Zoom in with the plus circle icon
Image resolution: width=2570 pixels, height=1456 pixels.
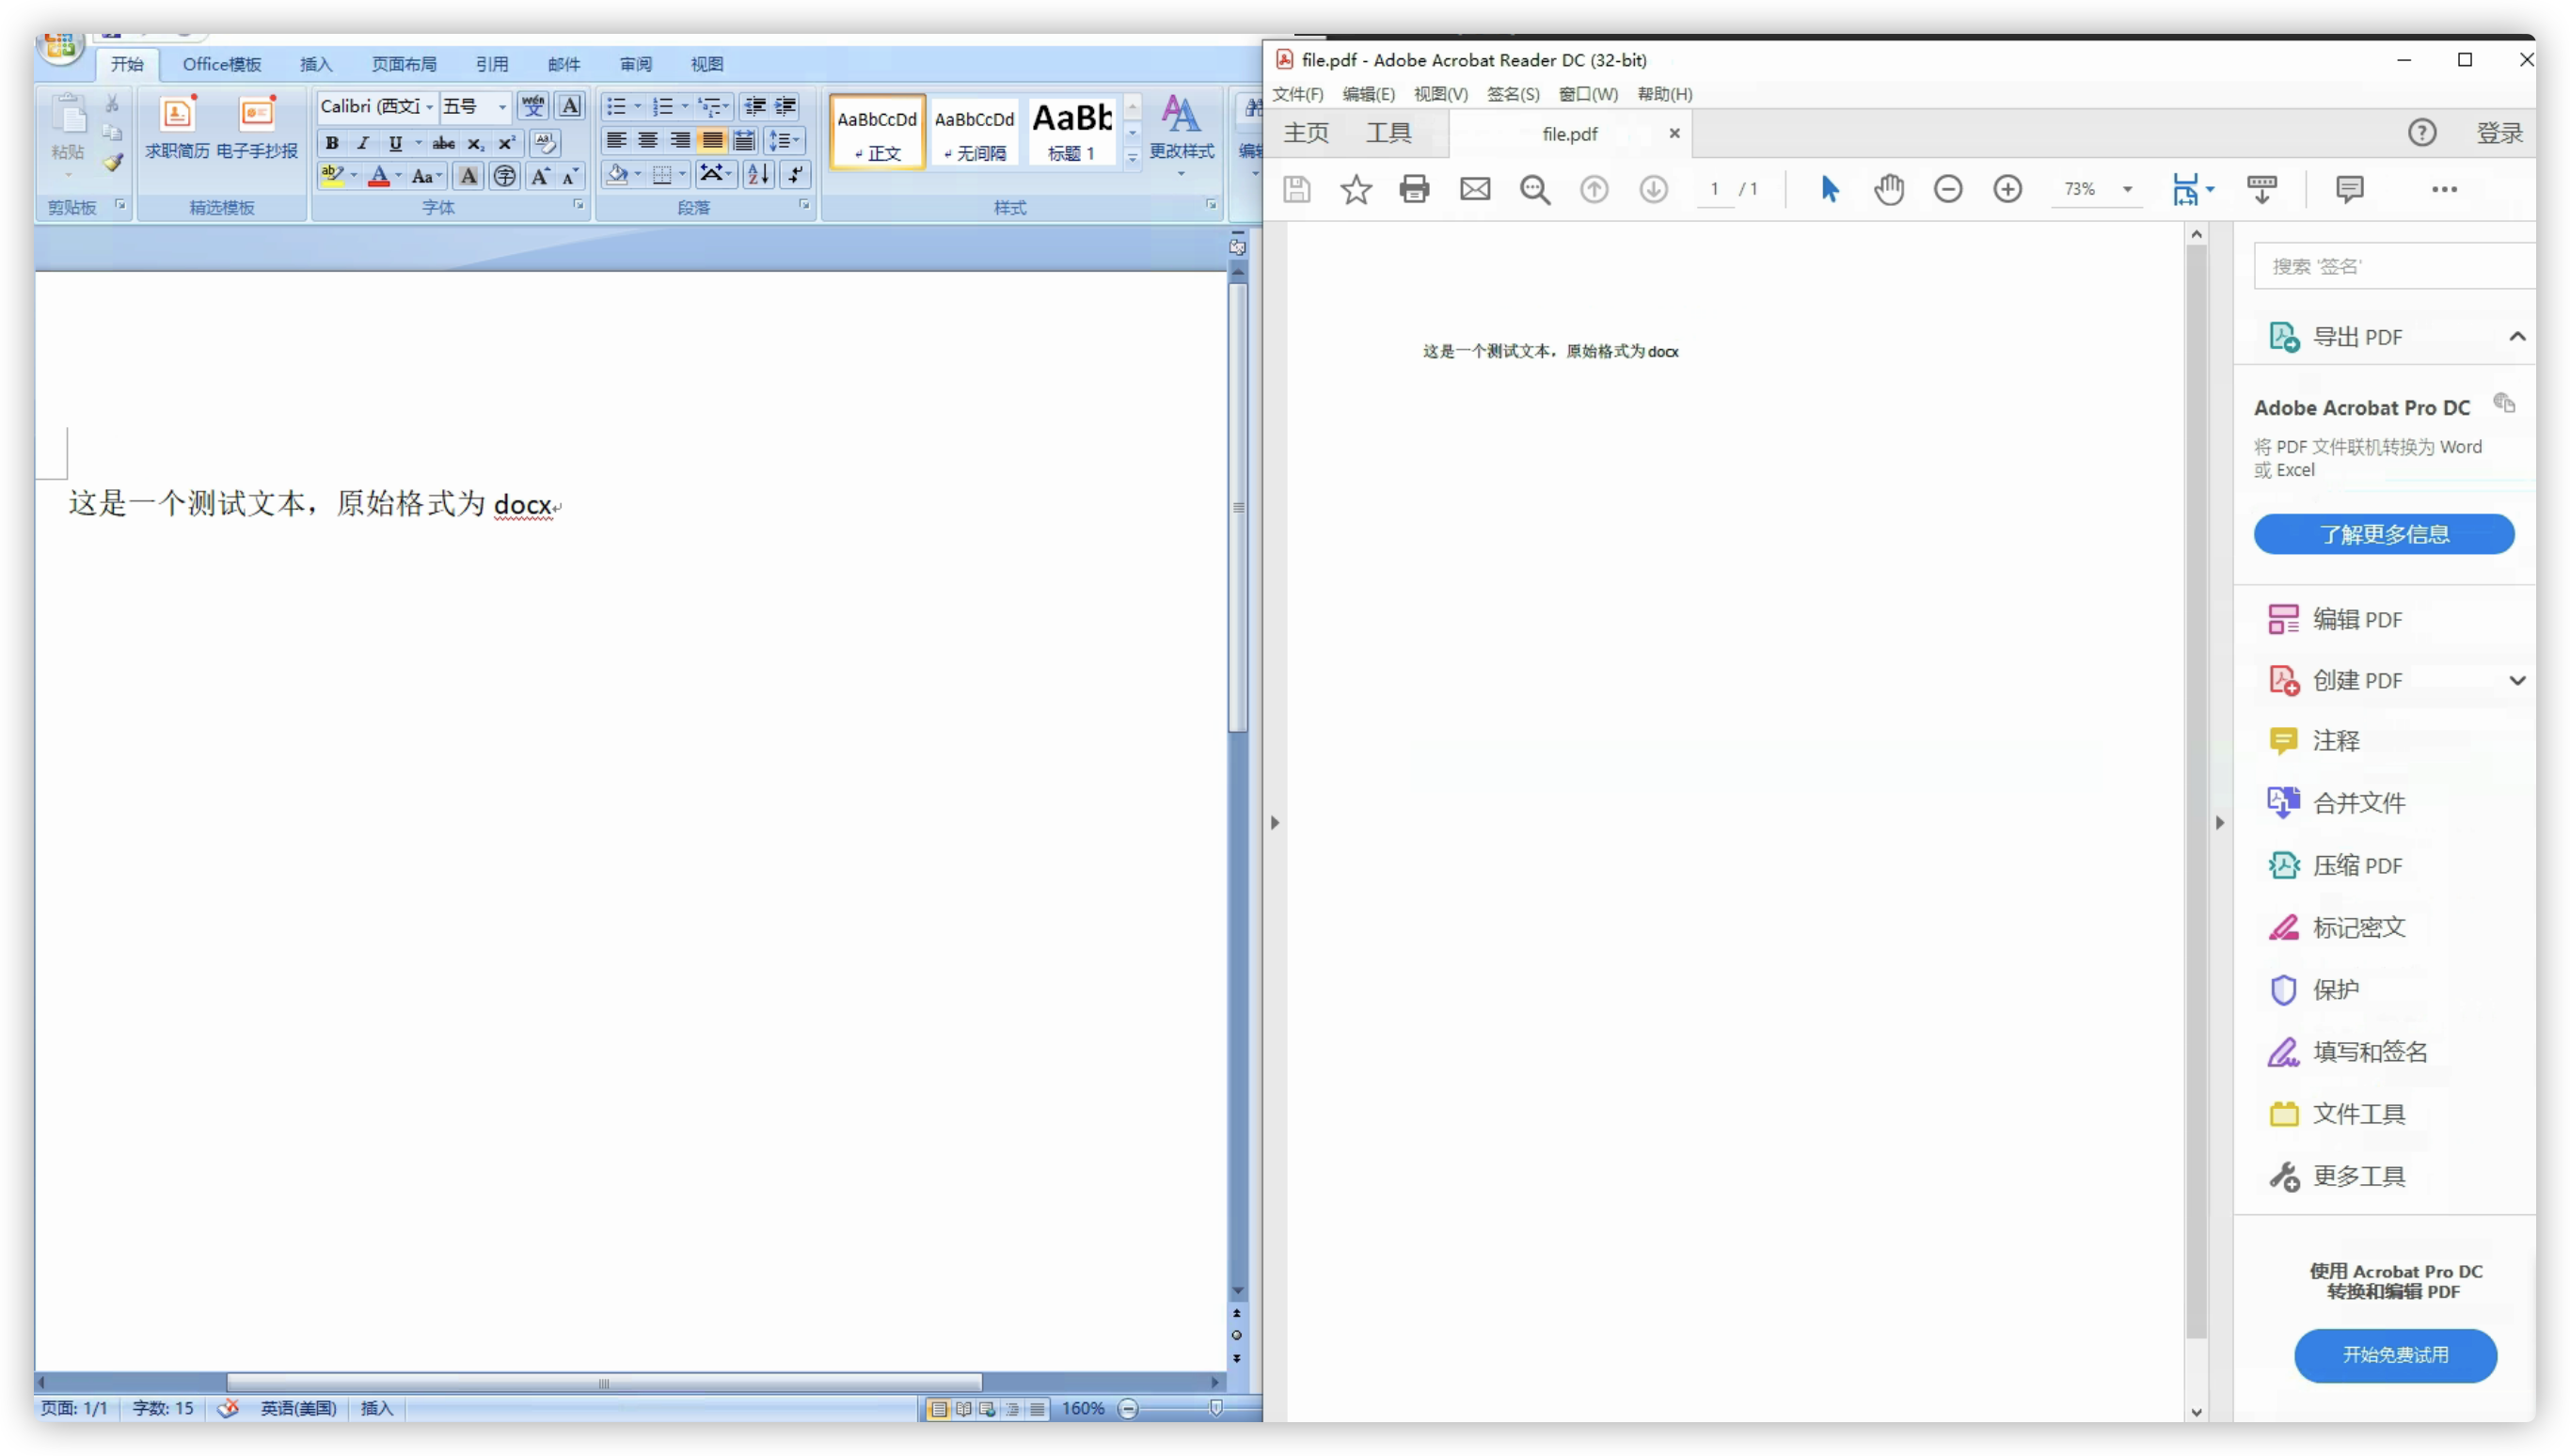2007,189
